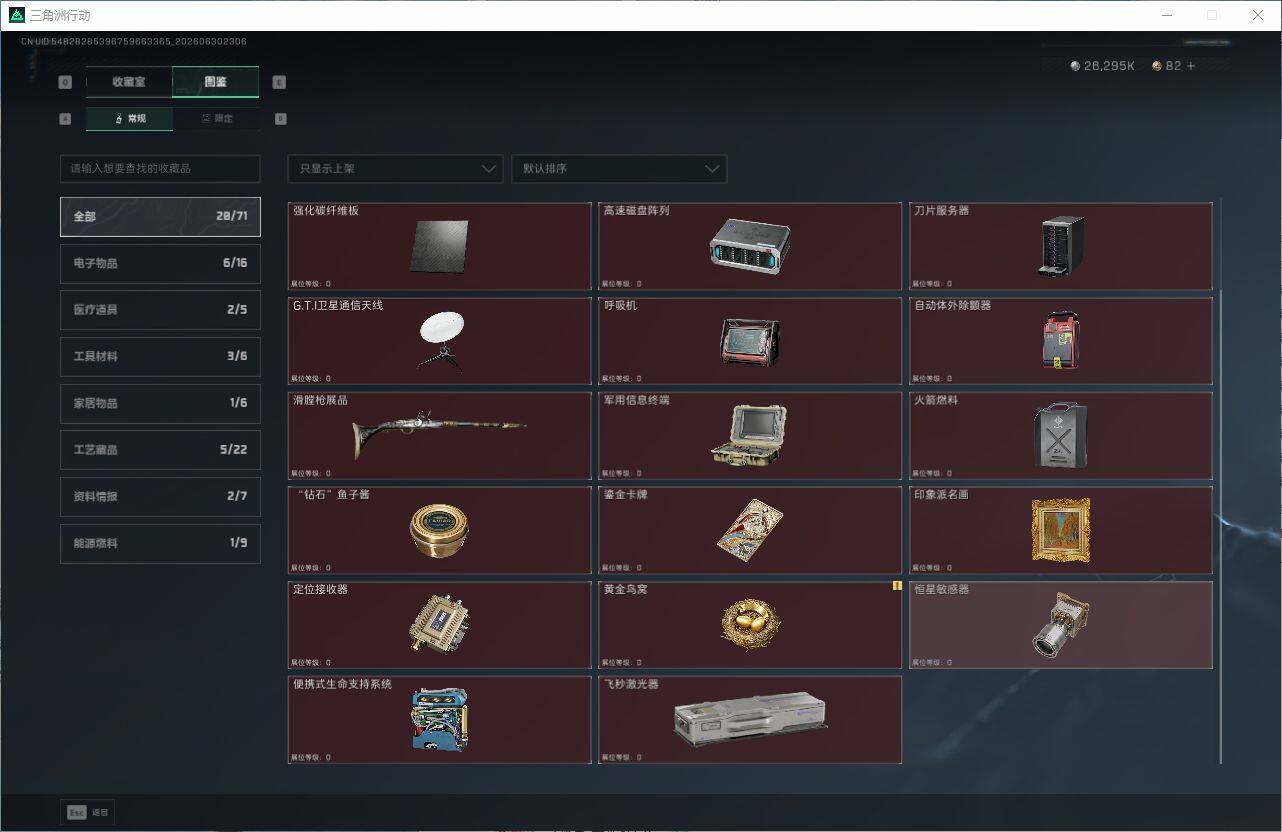Select the G.T.I卫星通信天线 satellite dish
The width and height of the screenshot is (1282, 832).
tap(439, 341)
